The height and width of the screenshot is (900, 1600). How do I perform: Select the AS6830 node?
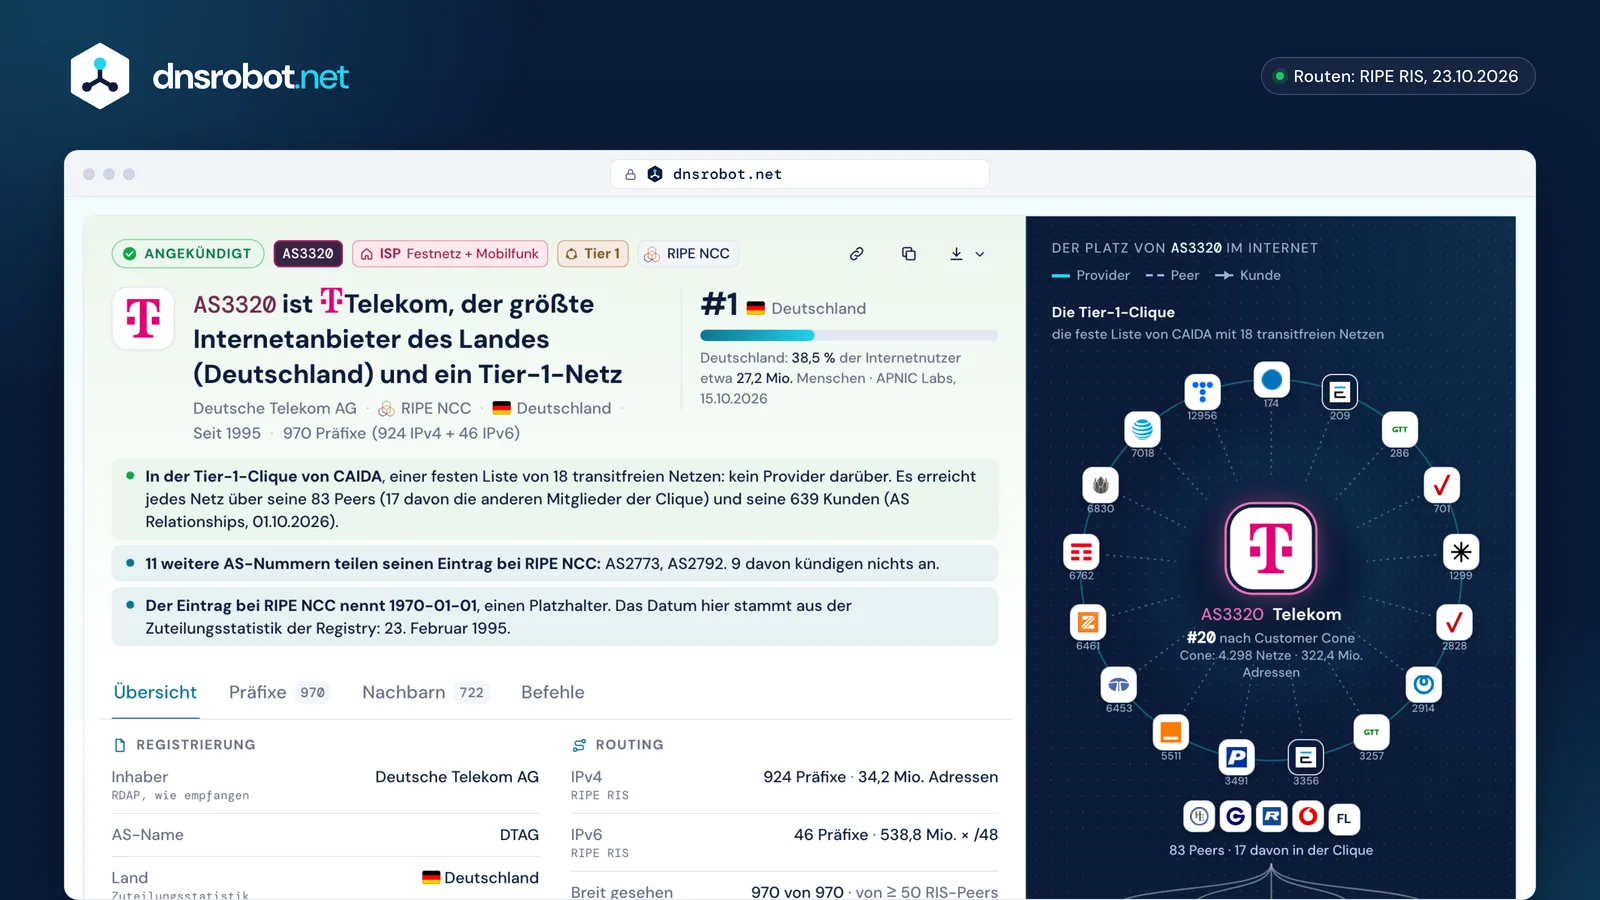click(x=1100, y=485)
